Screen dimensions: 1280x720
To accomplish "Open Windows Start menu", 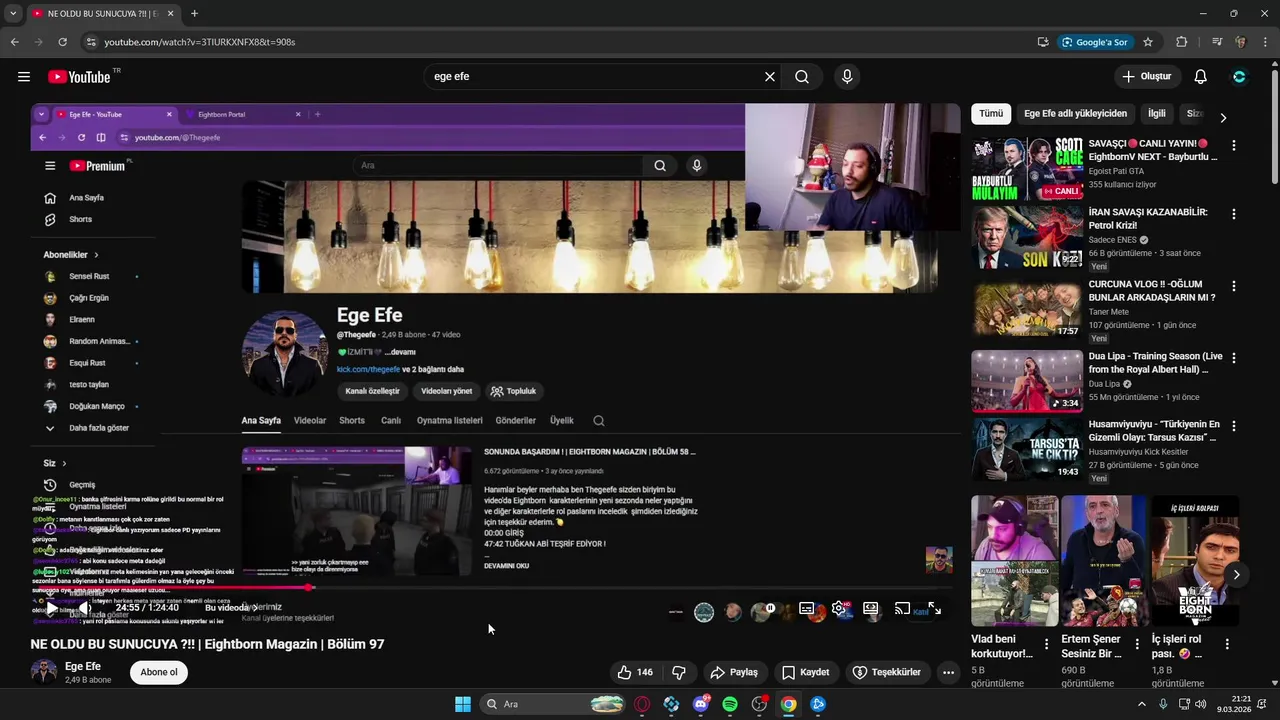I will (463, 704).
